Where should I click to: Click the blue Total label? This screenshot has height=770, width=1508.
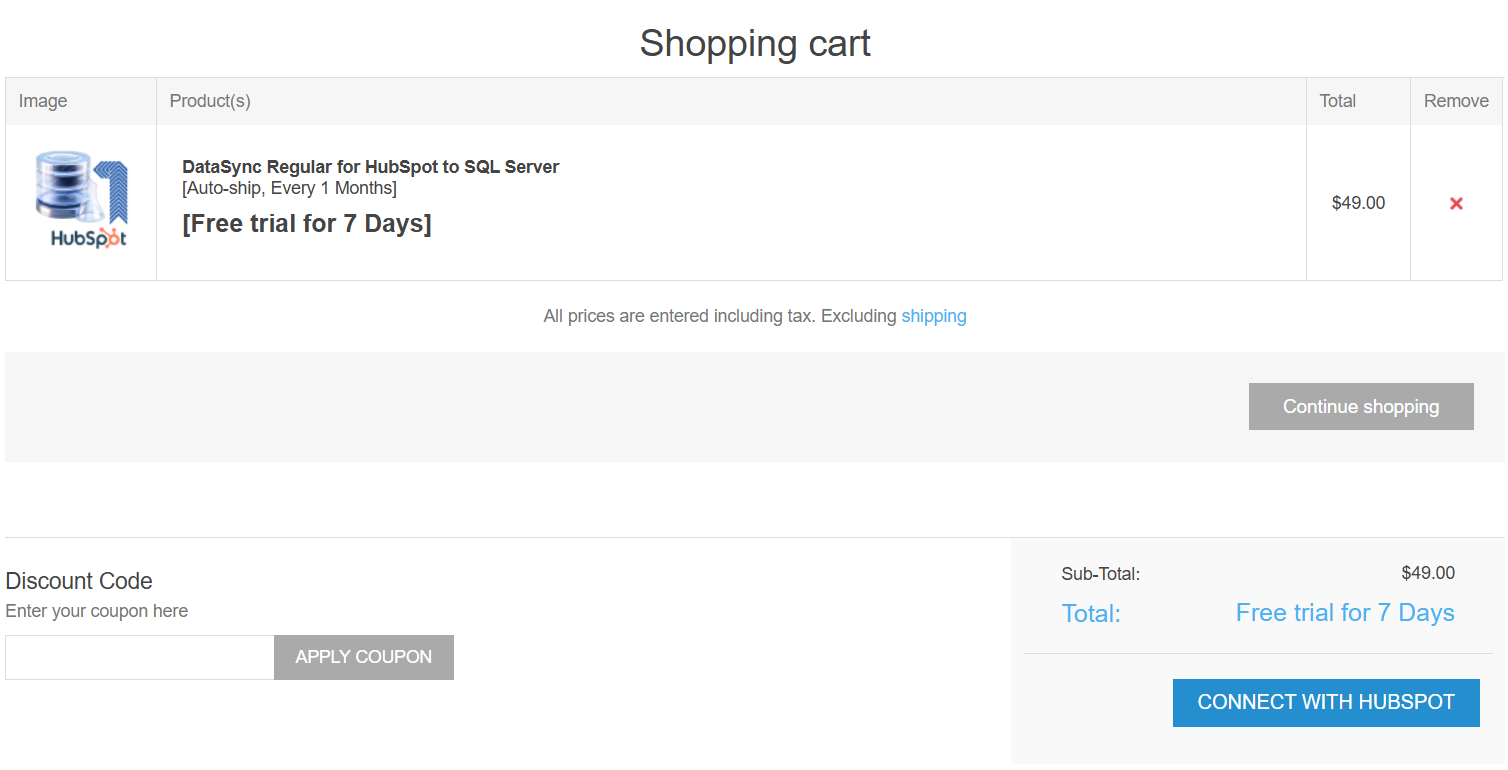(1091, 613)
